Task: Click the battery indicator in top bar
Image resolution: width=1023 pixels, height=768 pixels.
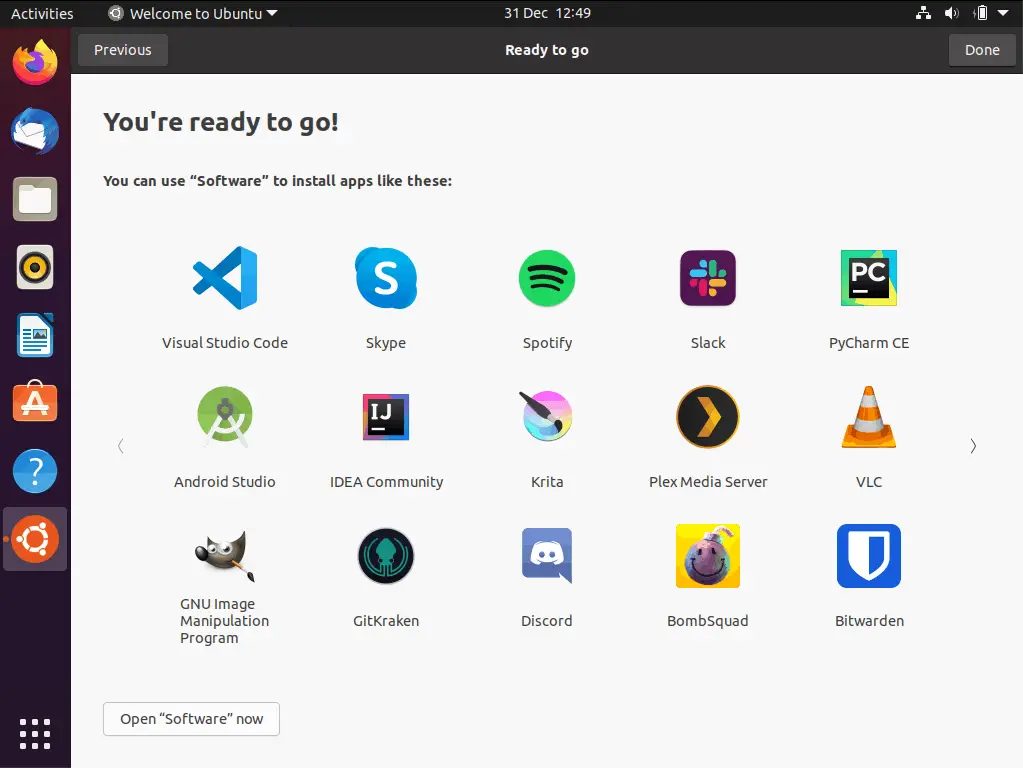Action: 981,13
